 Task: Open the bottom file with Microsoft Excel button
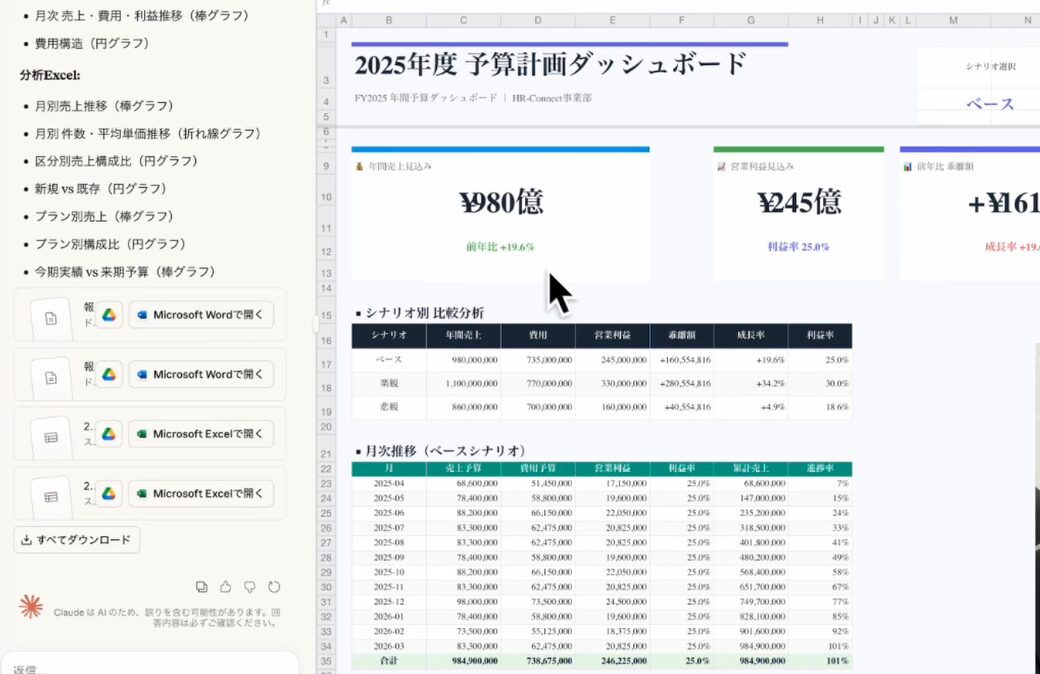pyautogui.click(x=201, y=494)
